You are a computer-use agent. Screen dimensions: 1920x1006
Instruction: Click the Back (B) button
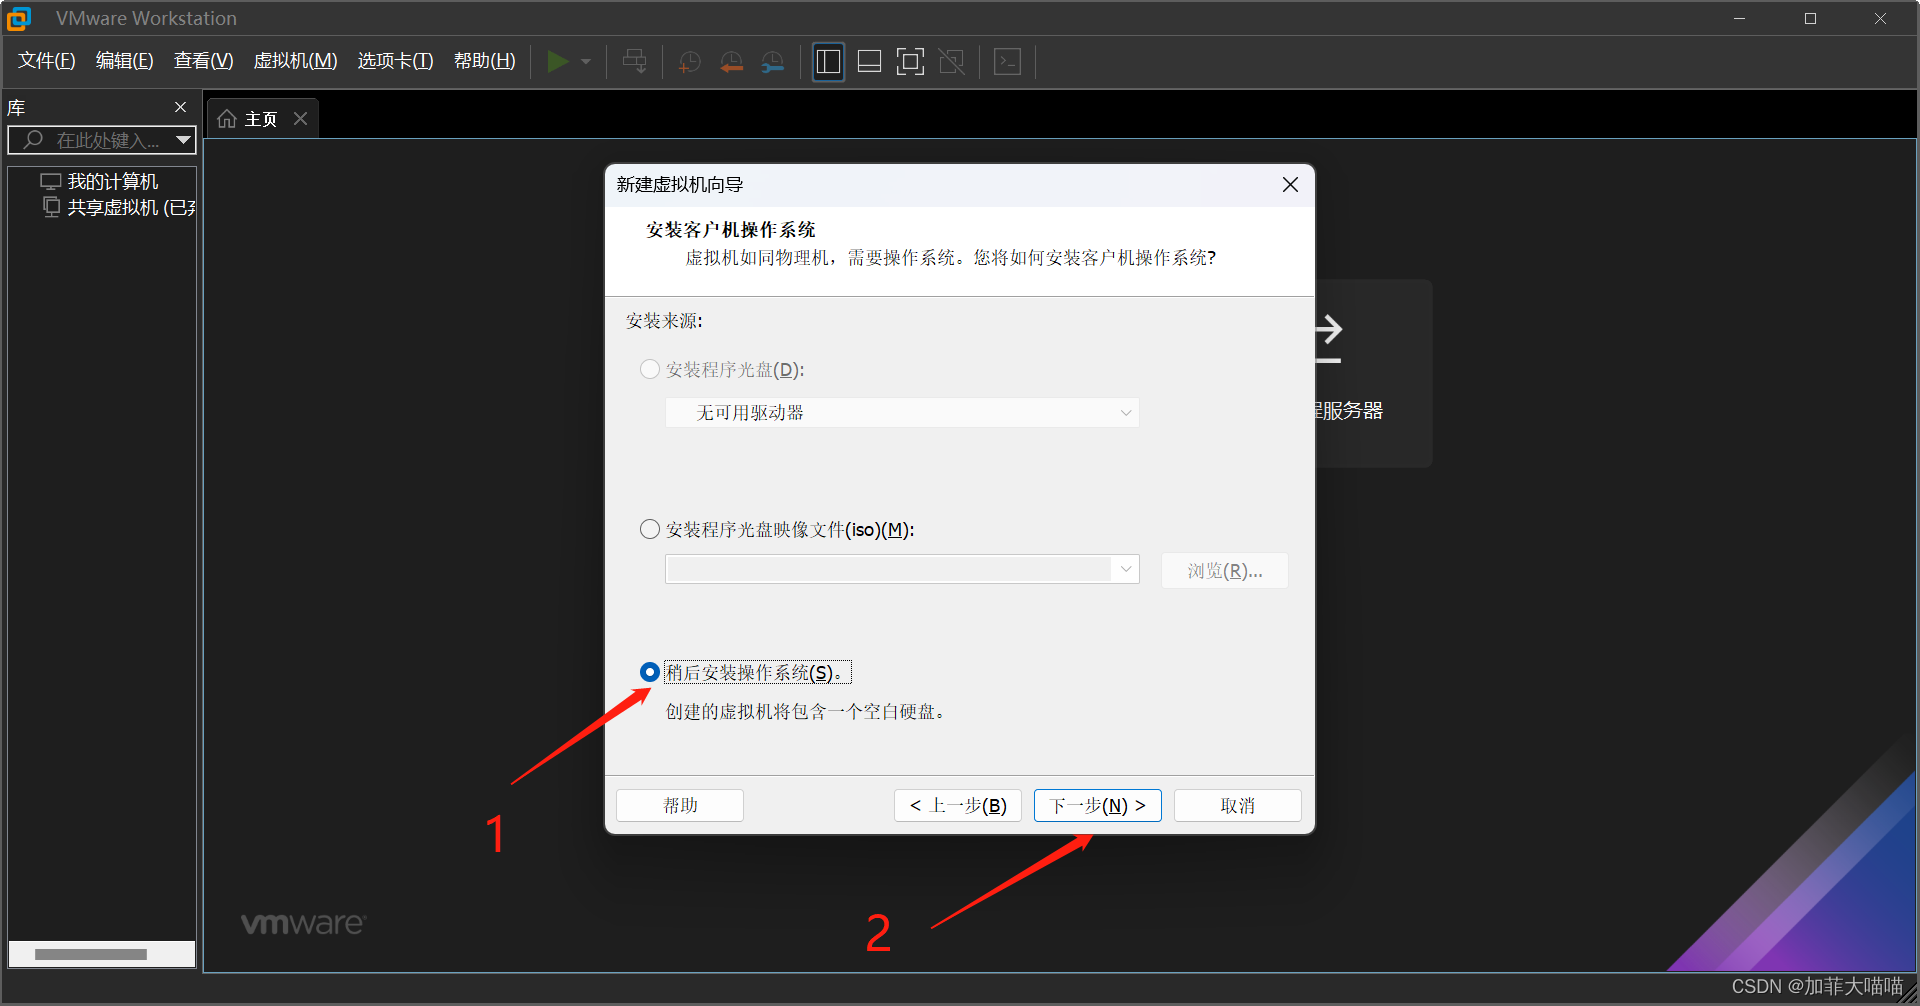[x=958, y=806]
